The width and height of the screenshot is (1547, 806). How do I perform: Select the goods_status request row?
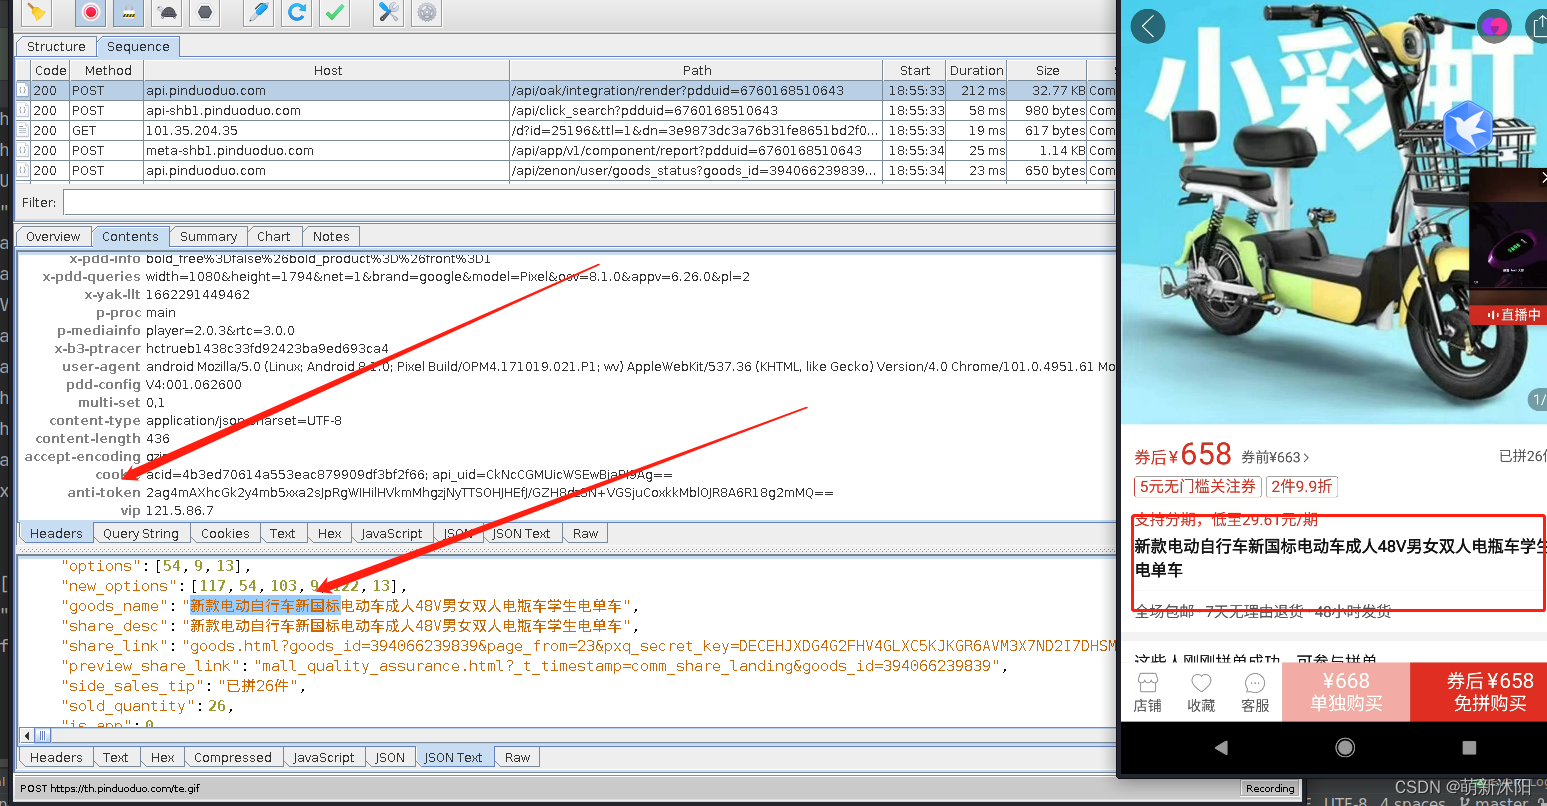pos(565,170)
